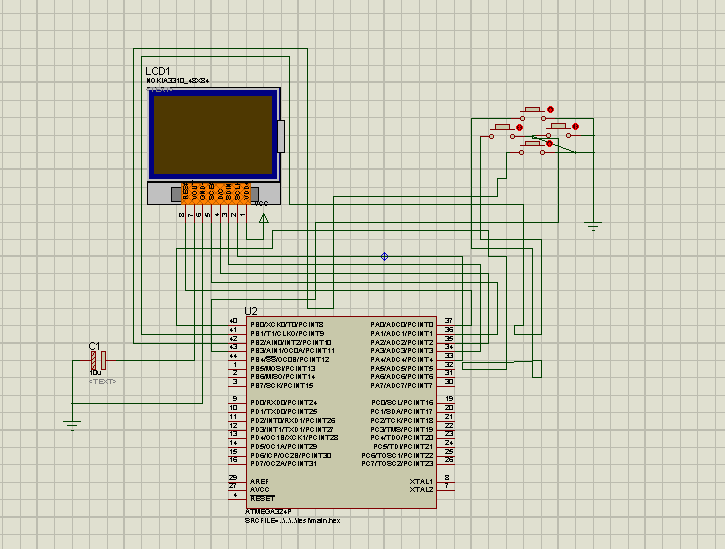725x549 pixels.
Task: Click the PD0/RXD0/PCINT24 pin label
Action: click(x=283, y=403)
